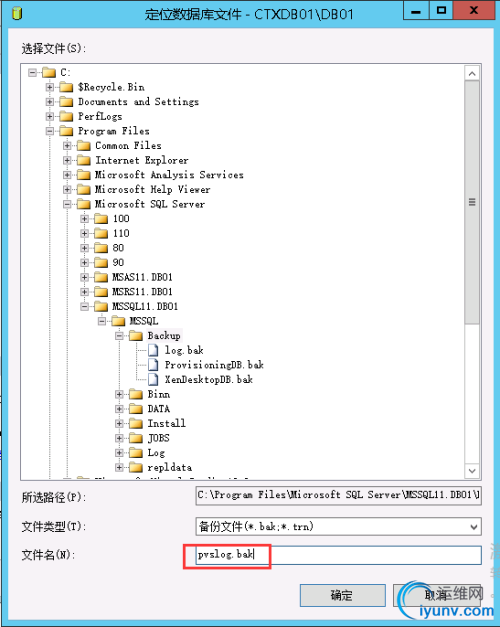Image resolution: width=500 pixels, height=627 pixels.
Task: Select the MSRS11.DB01 label
Action: tap(142, 292)
